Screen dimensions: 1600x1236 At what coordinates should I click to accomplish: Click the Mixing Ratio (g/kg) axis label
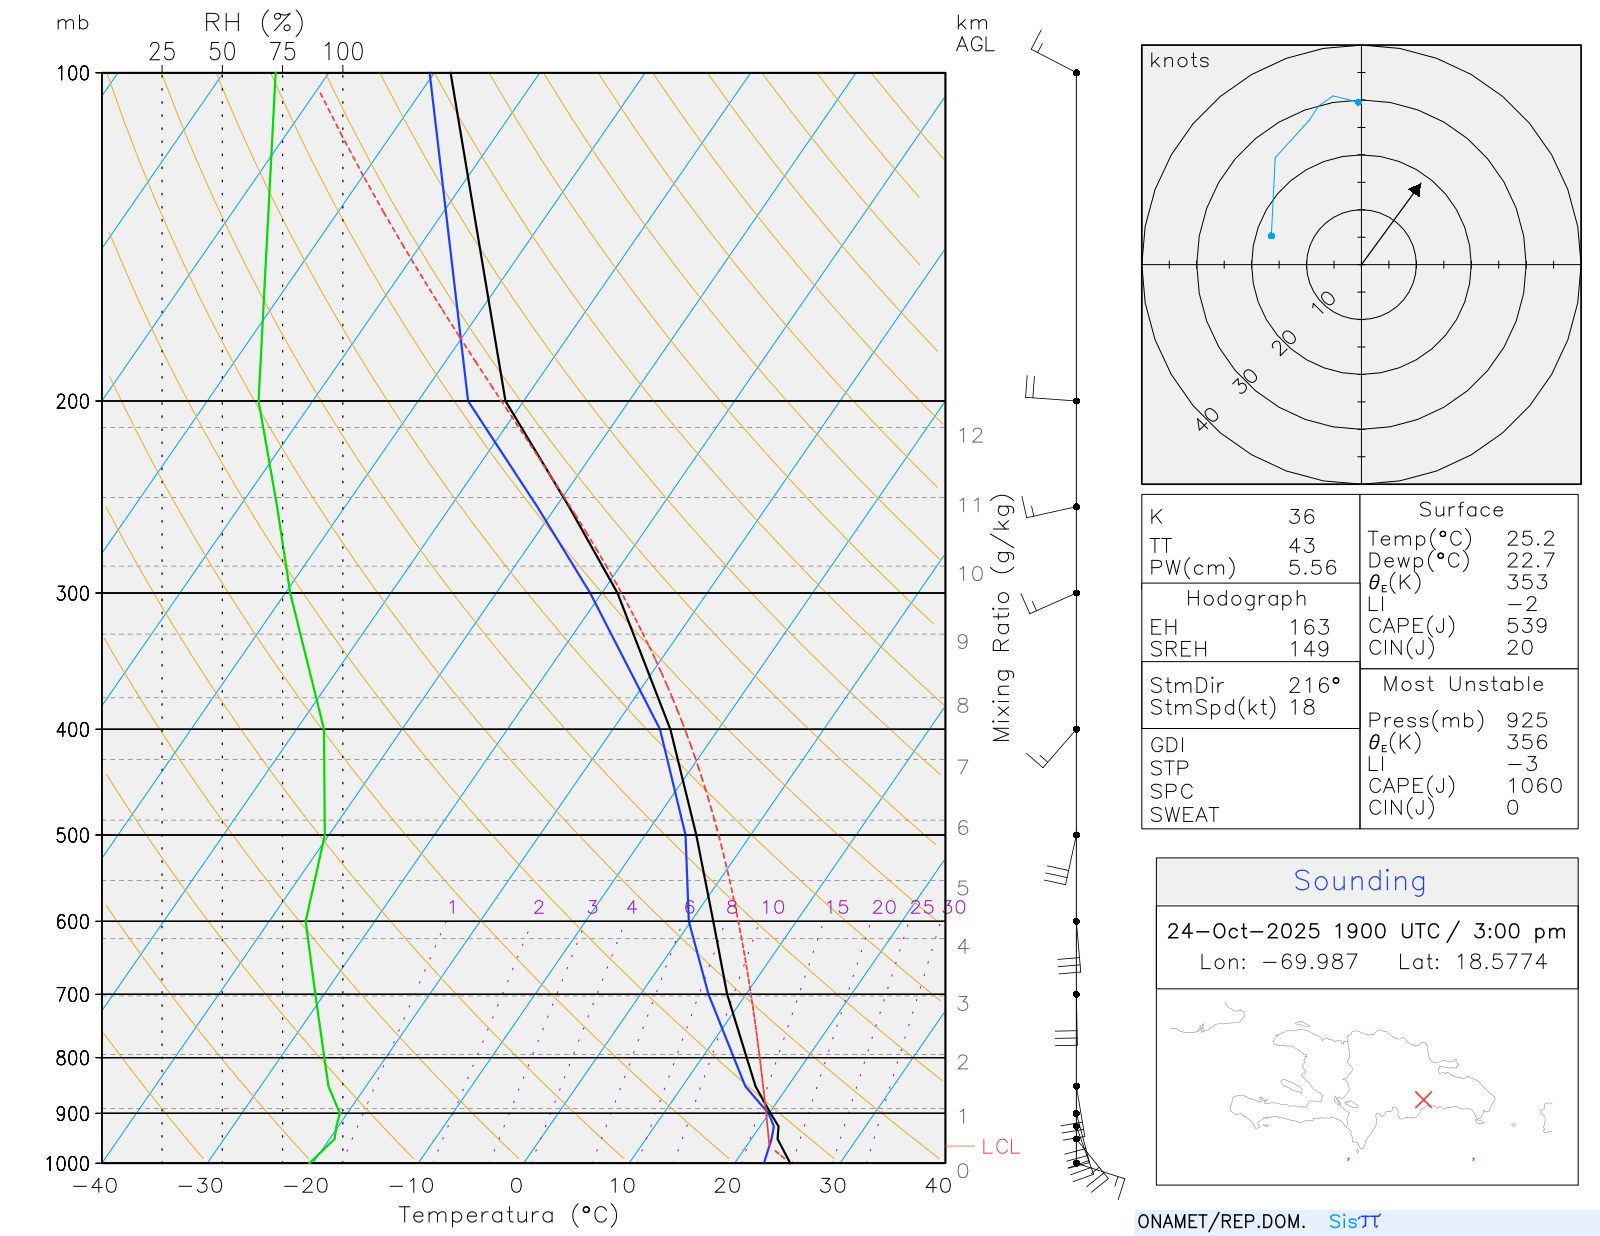1002,618
